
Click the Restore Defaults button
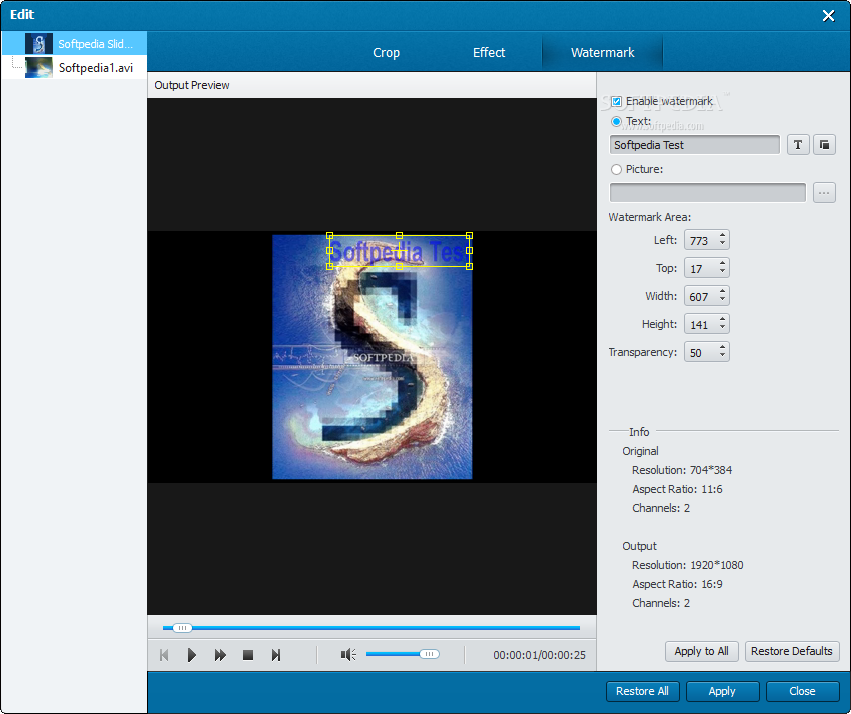click(x=792, y=651)
